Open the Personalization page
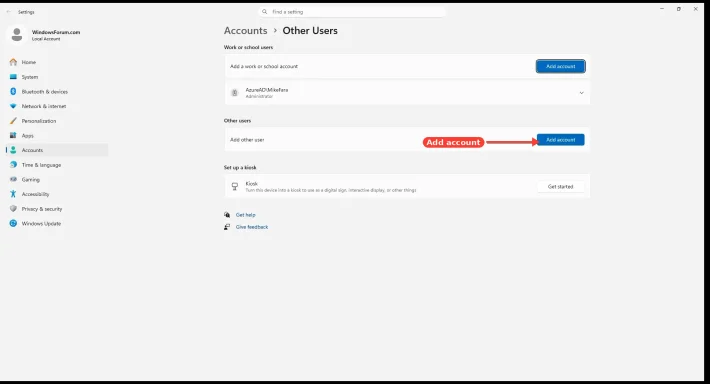The height and width of the screenshot is (384, 710). 39,121
